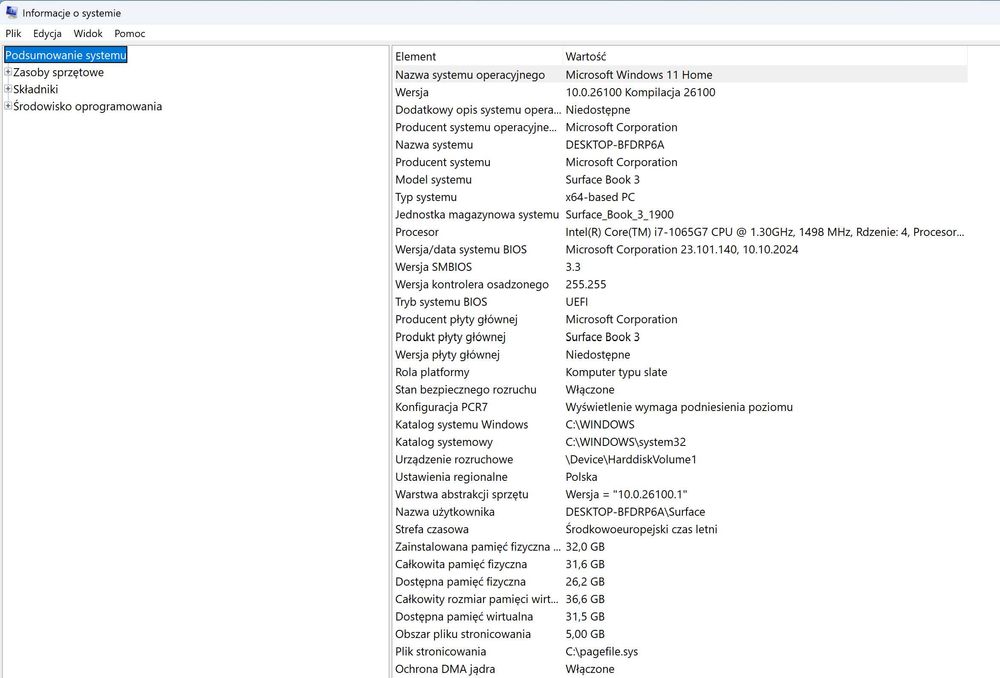Screen dimensions: 1000x678
Task: Select the Stan bezpiecznego rozruchu row
Action: (x=680, y=390)
